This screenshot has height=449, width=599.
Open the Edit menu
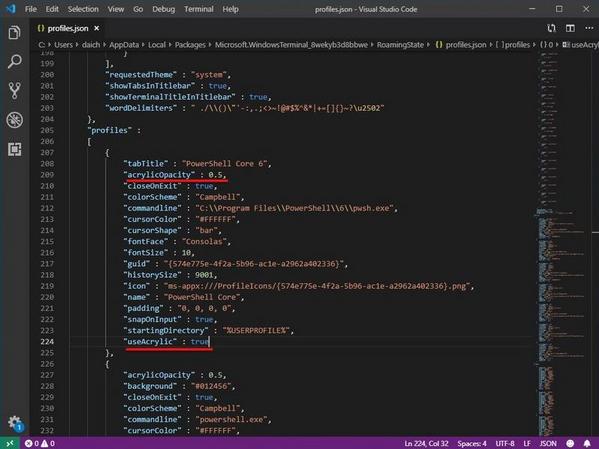pyautogui.click(x=52, y=9)
